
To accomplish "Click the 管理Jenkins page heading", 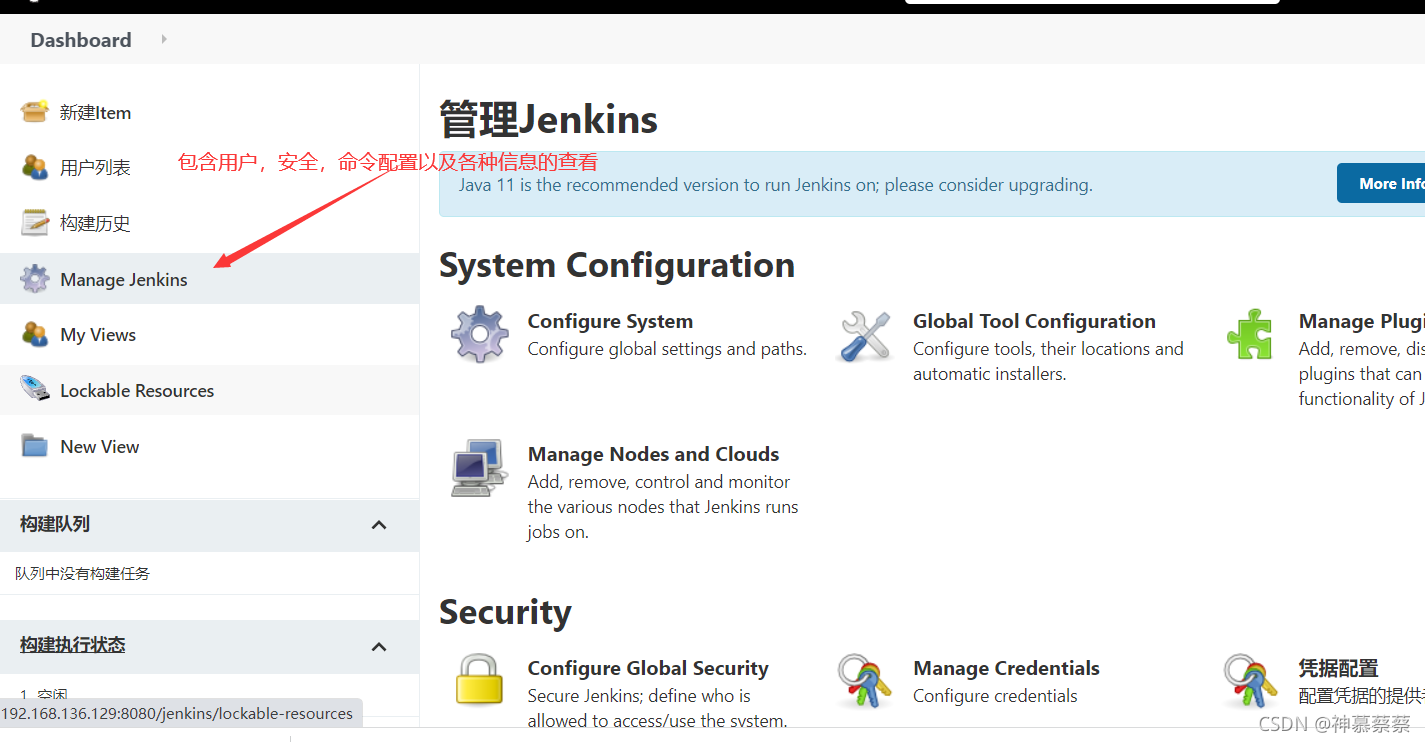I will (x=548, y=120).
